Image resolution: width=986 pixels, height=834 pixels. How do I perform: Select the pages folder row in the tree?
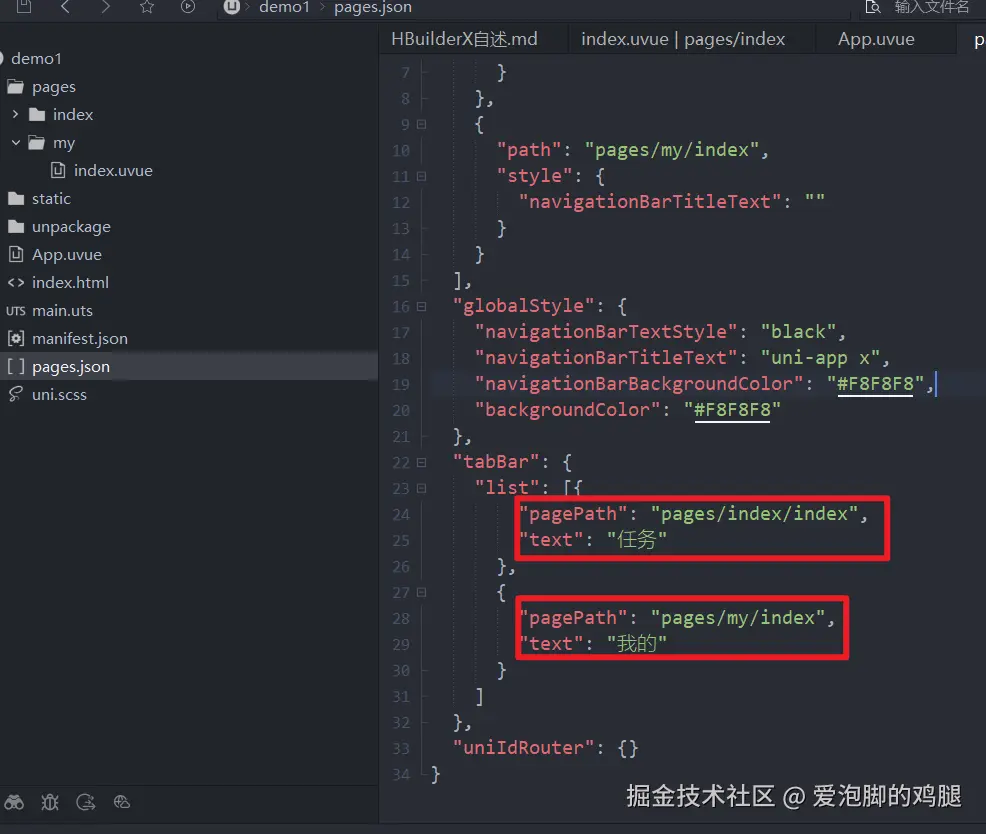pyautogui.click(x=189, y=86)
